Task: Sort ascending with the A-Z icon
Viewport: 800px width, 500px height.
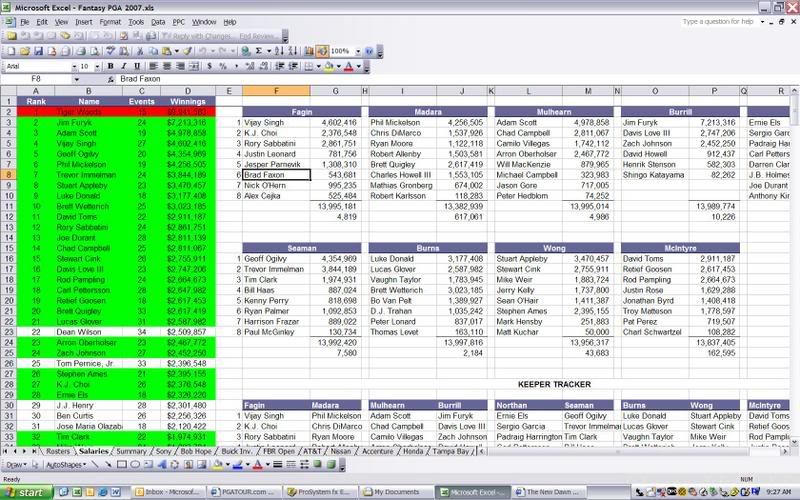Action: click(280, 51)
